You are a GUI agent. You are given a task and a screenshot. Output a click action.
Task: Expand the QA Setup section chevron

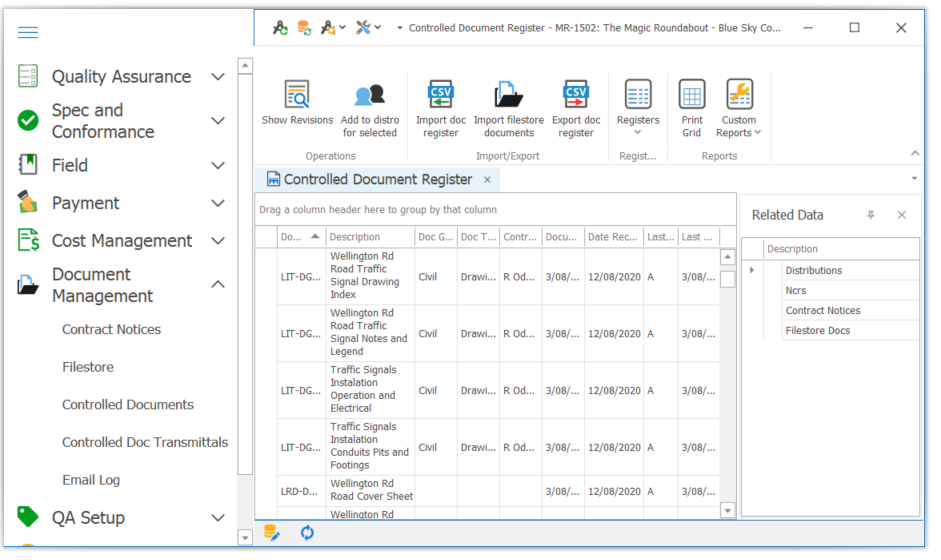tap(218, 517)
